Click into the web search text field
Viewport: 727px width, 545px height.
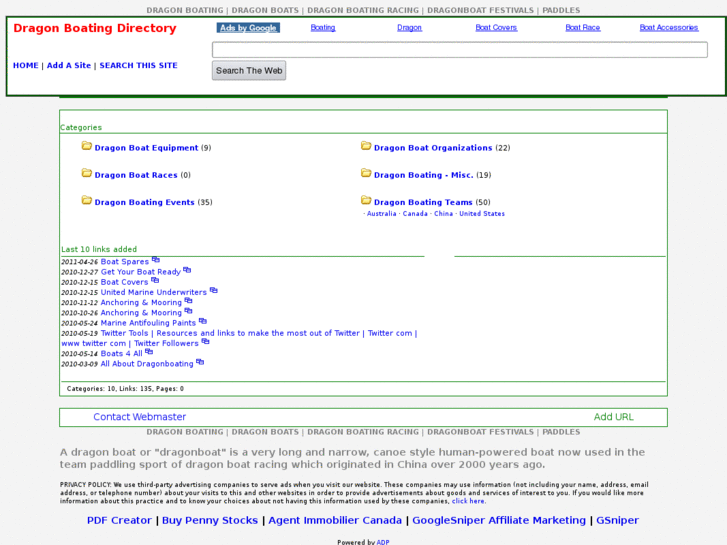tap(460, 50)
